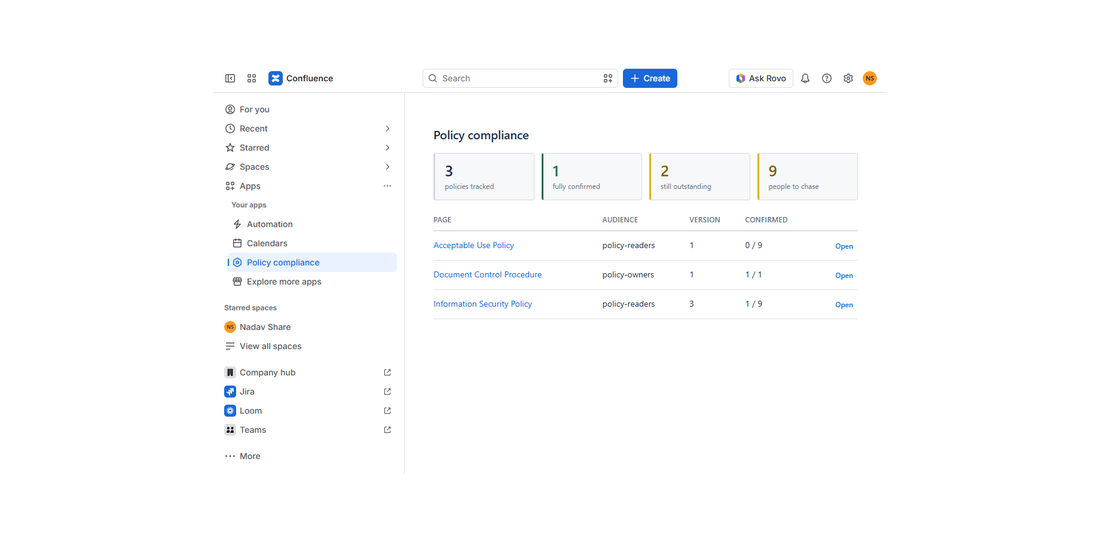This screenshot has width=1100, height=538.
Task: Click the Policy compliance hexagon icon
Action: click(237, 262)
